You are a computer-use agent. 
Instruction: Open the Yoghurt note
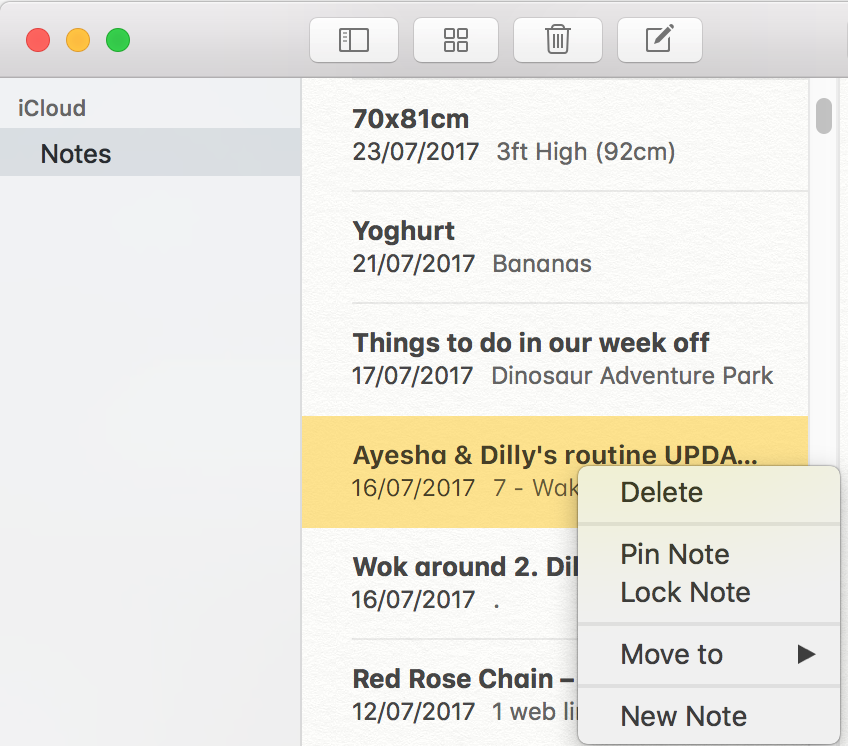555,247
